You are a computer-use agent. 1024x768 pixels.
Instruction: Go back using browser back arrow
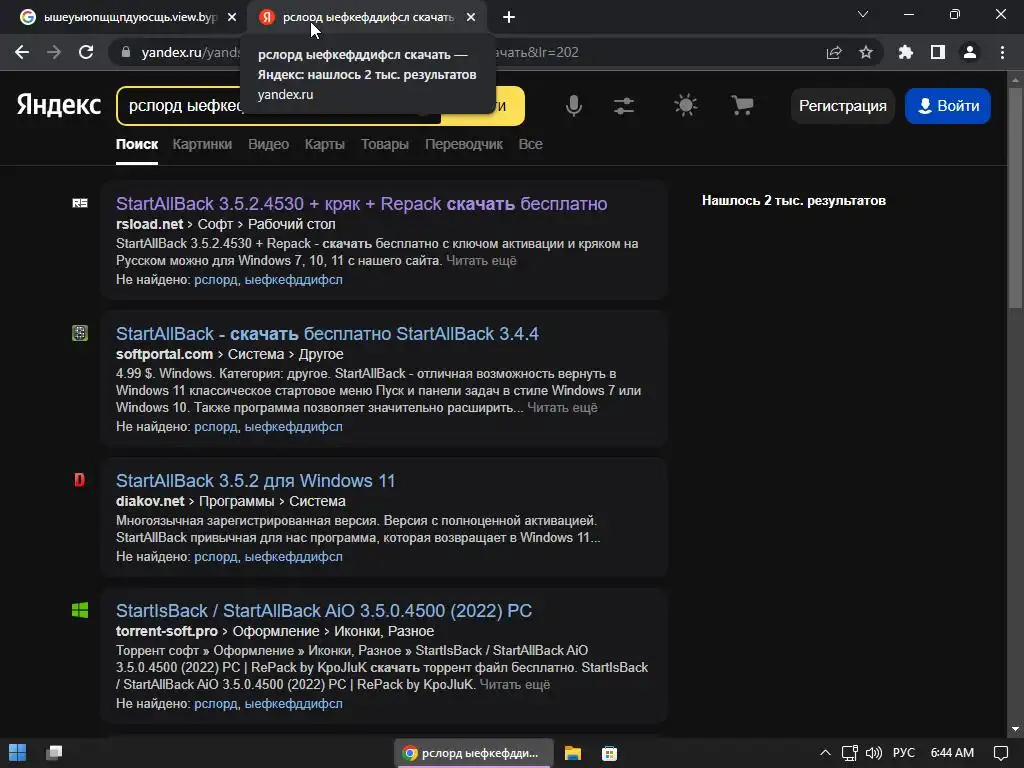pos(22,52)
